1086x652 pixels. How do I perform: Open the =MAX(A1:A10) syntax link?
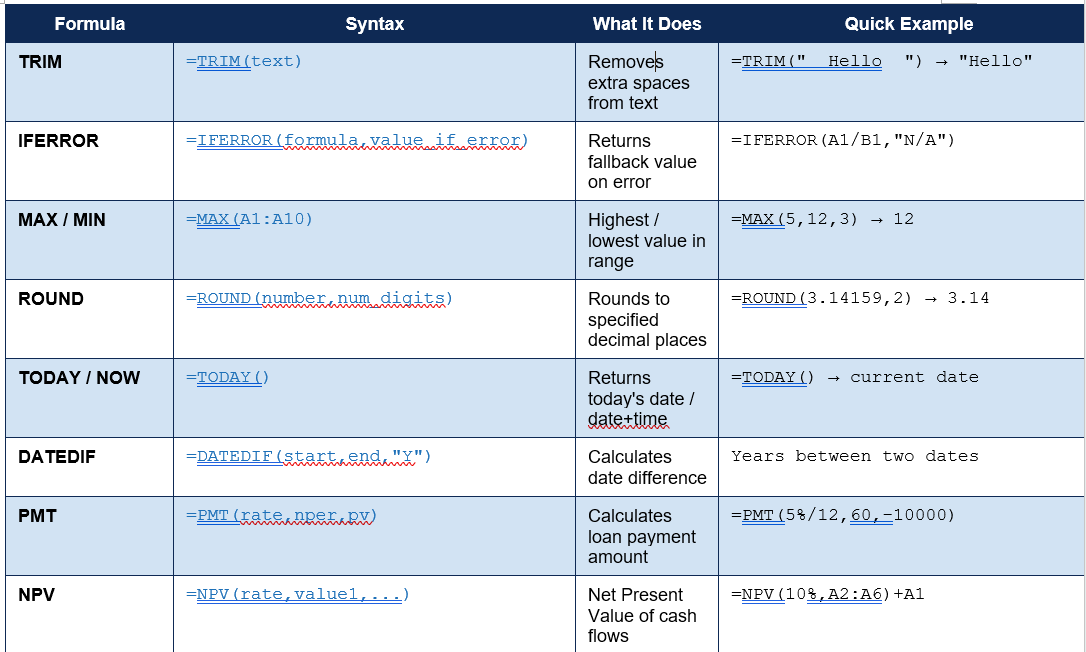coord(249,219)
